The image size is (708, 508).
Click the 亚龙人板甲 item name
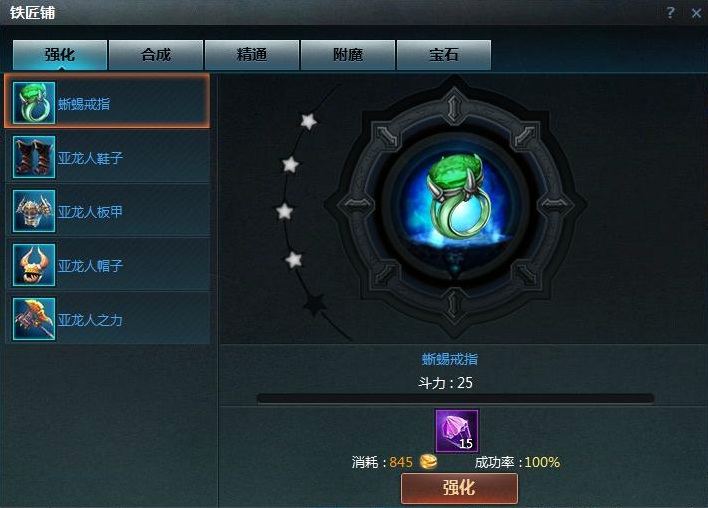pyautogui.click(x=90, y=212)
